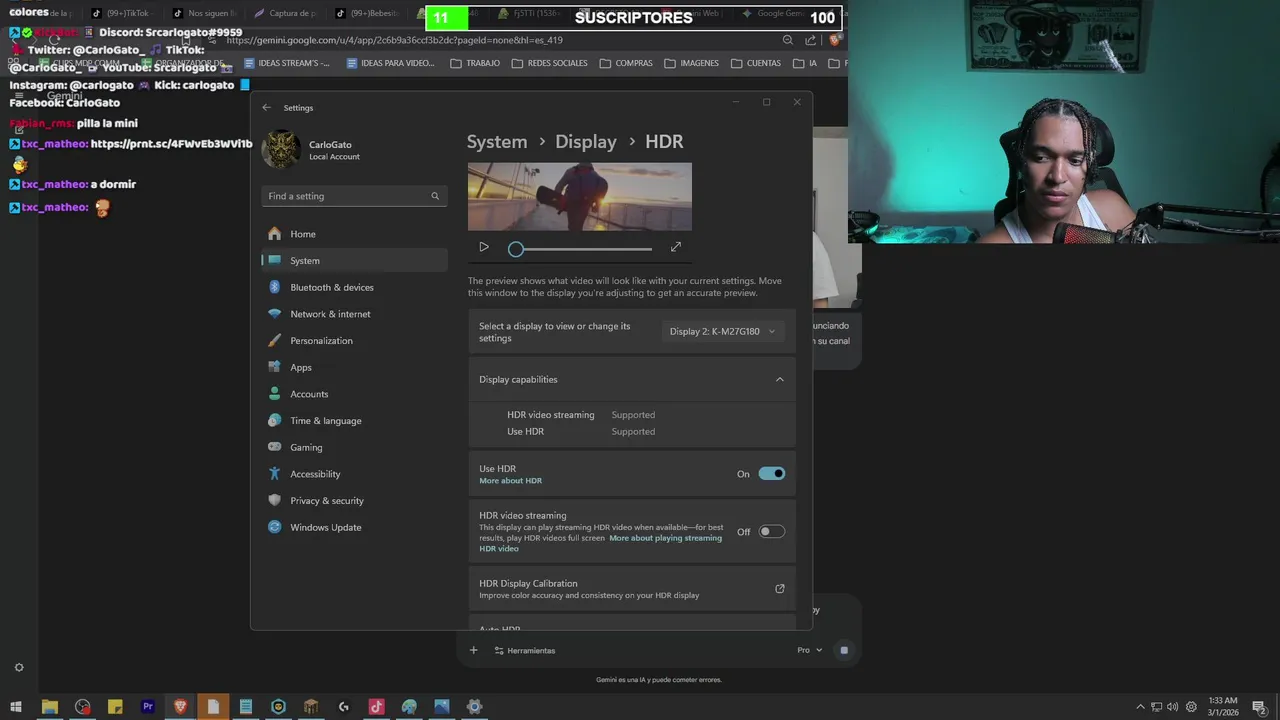
Task: Open Sticky Notes from taskbar
Action: pos(115,707)
